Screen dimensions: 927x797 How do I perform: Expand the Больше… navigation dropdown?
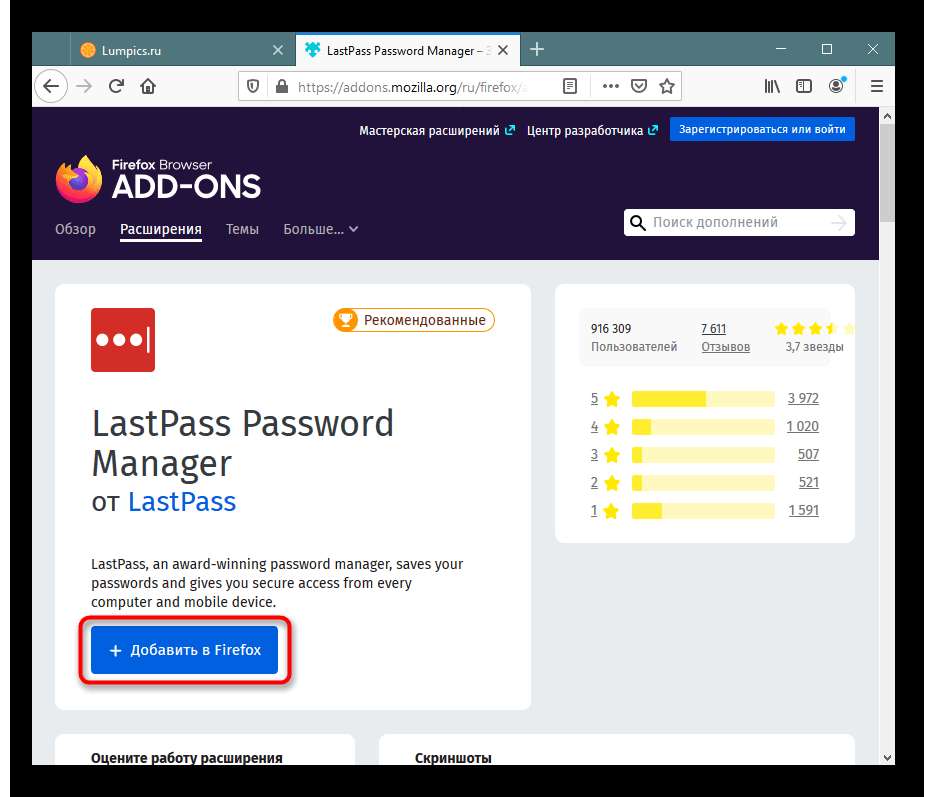point(320,229)
